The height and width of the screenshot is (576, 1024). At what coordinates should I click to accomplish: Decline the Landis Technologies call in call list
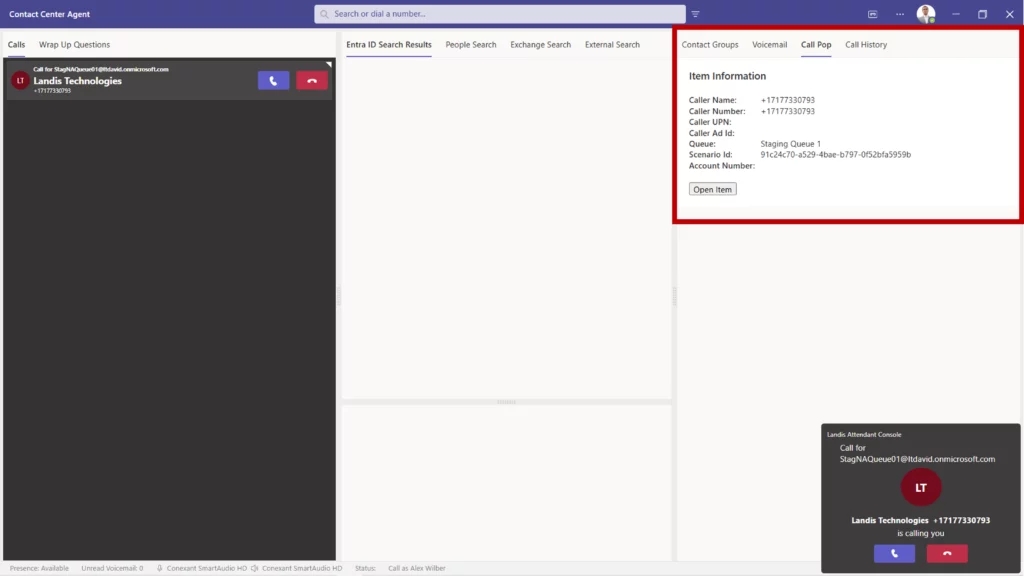point(312,81)
